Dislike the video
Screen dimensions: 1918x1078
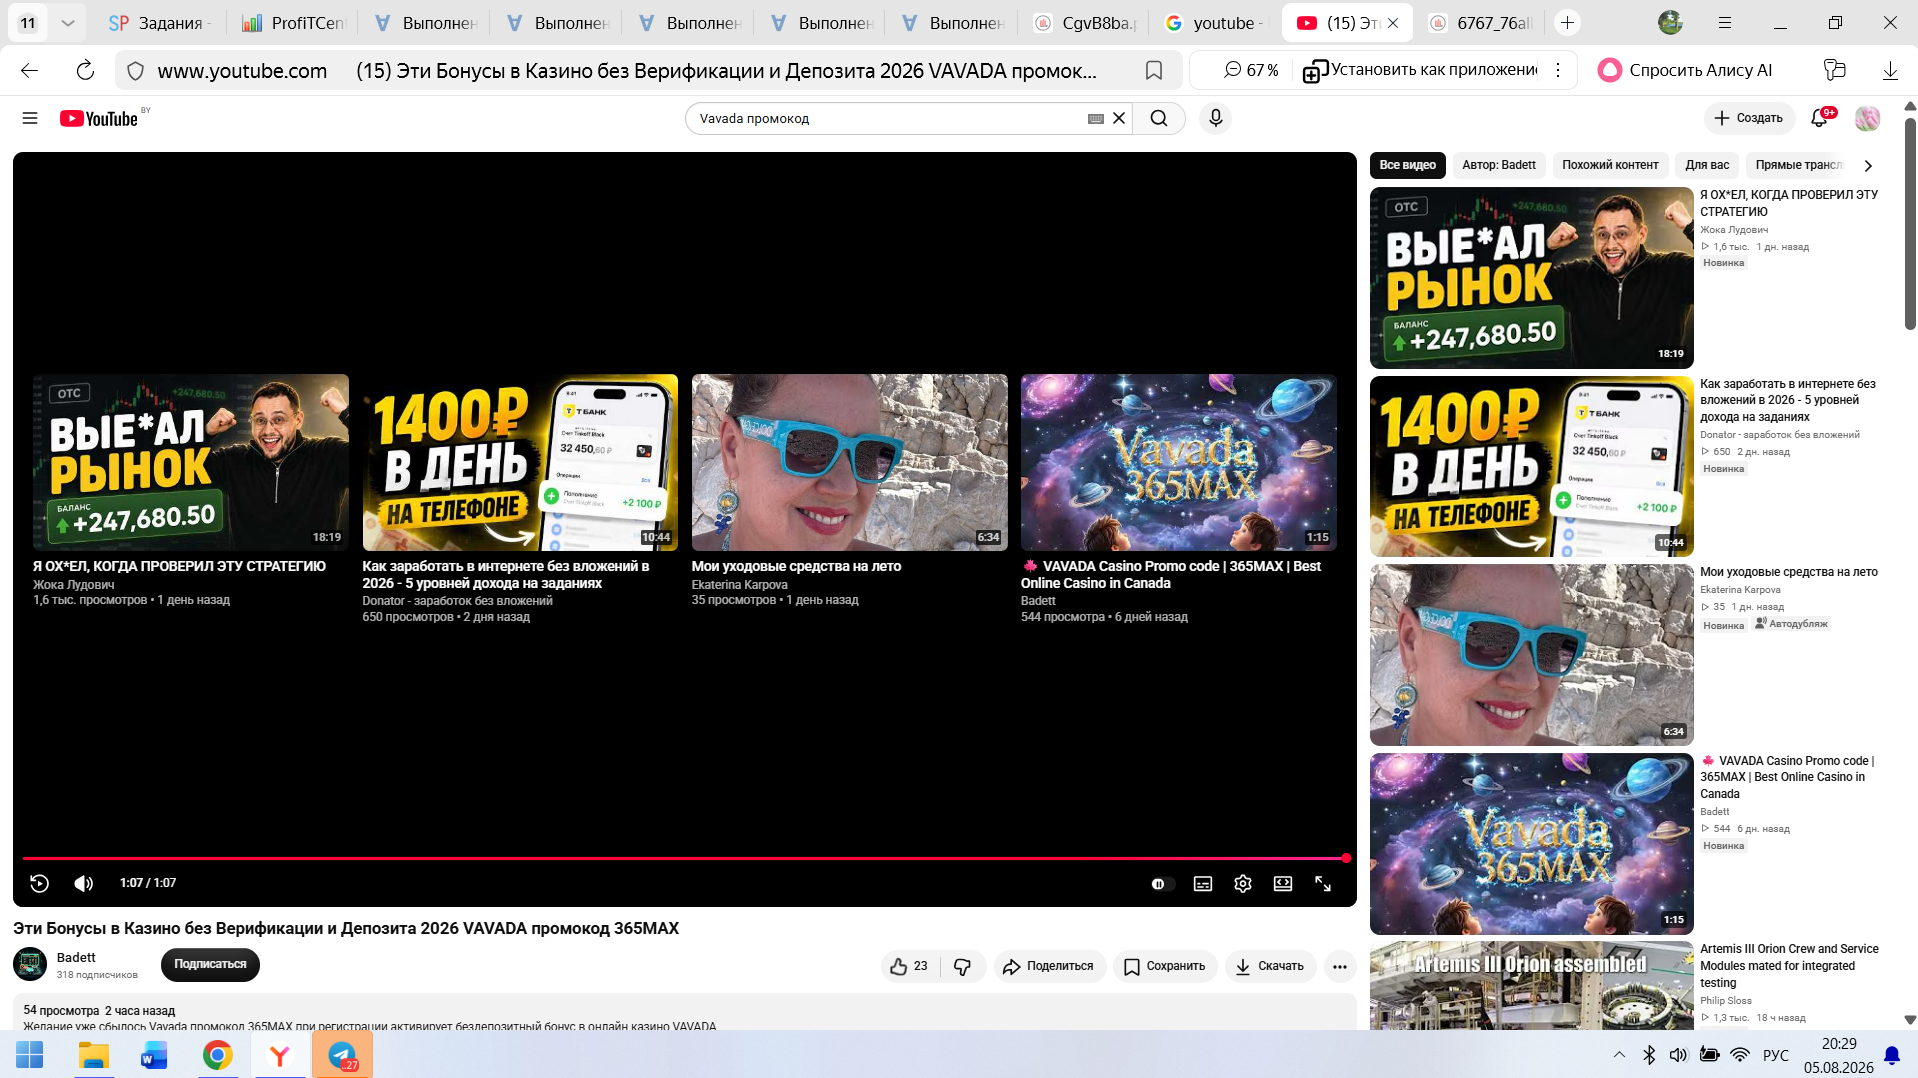963,966
